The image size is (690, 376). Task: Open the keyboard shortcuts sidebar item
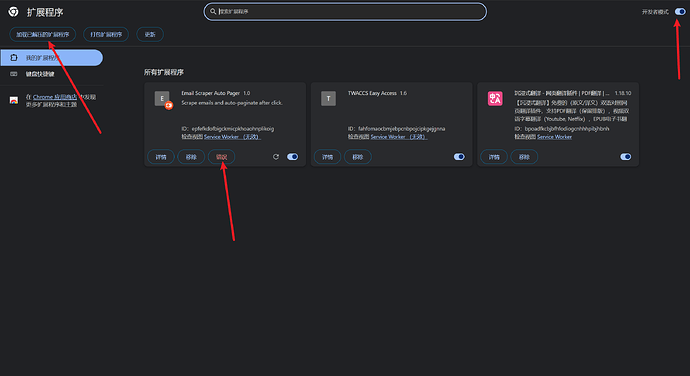(x=51, y=74)
